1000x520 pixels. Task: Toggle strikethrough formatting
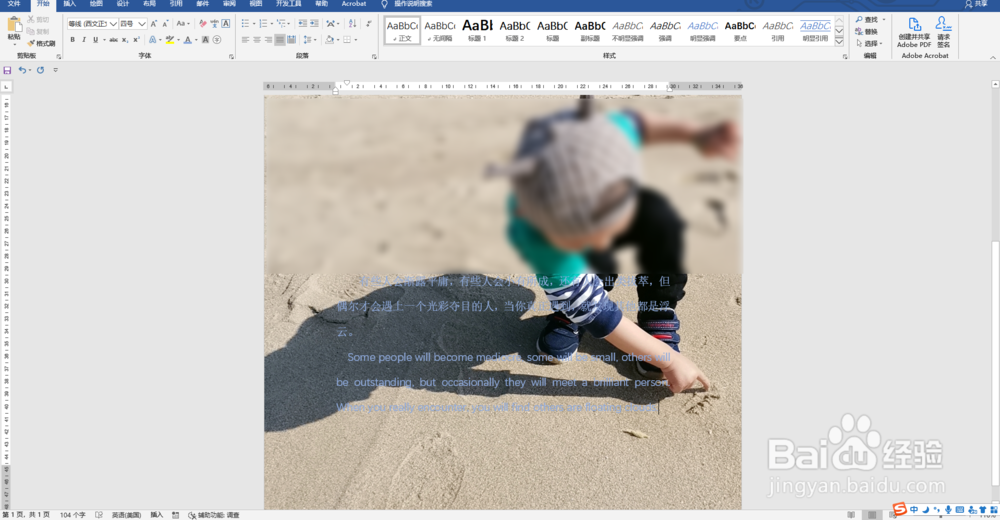113,40
